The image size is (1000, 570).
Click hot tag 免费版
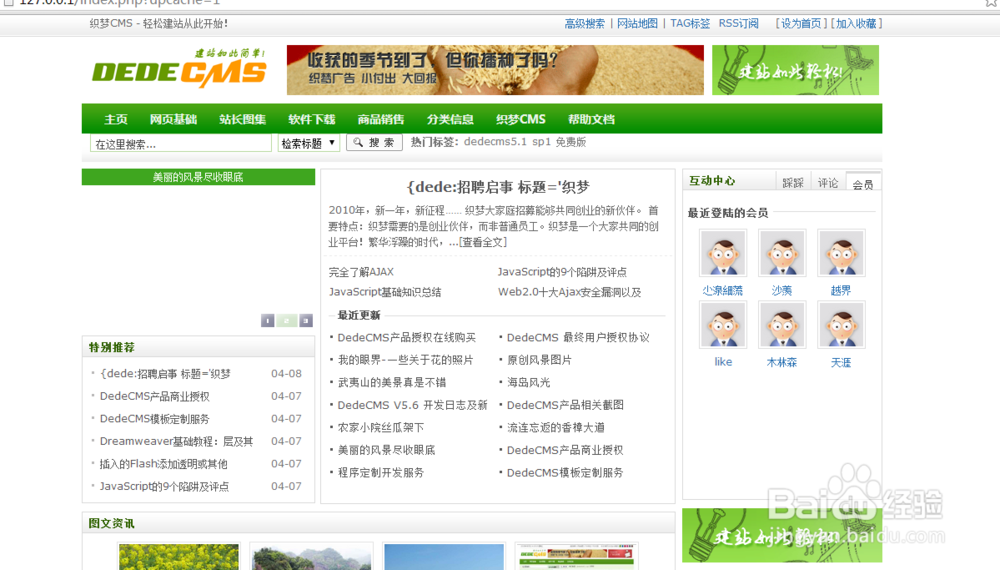pyautogui.click(x=570, y=142)
